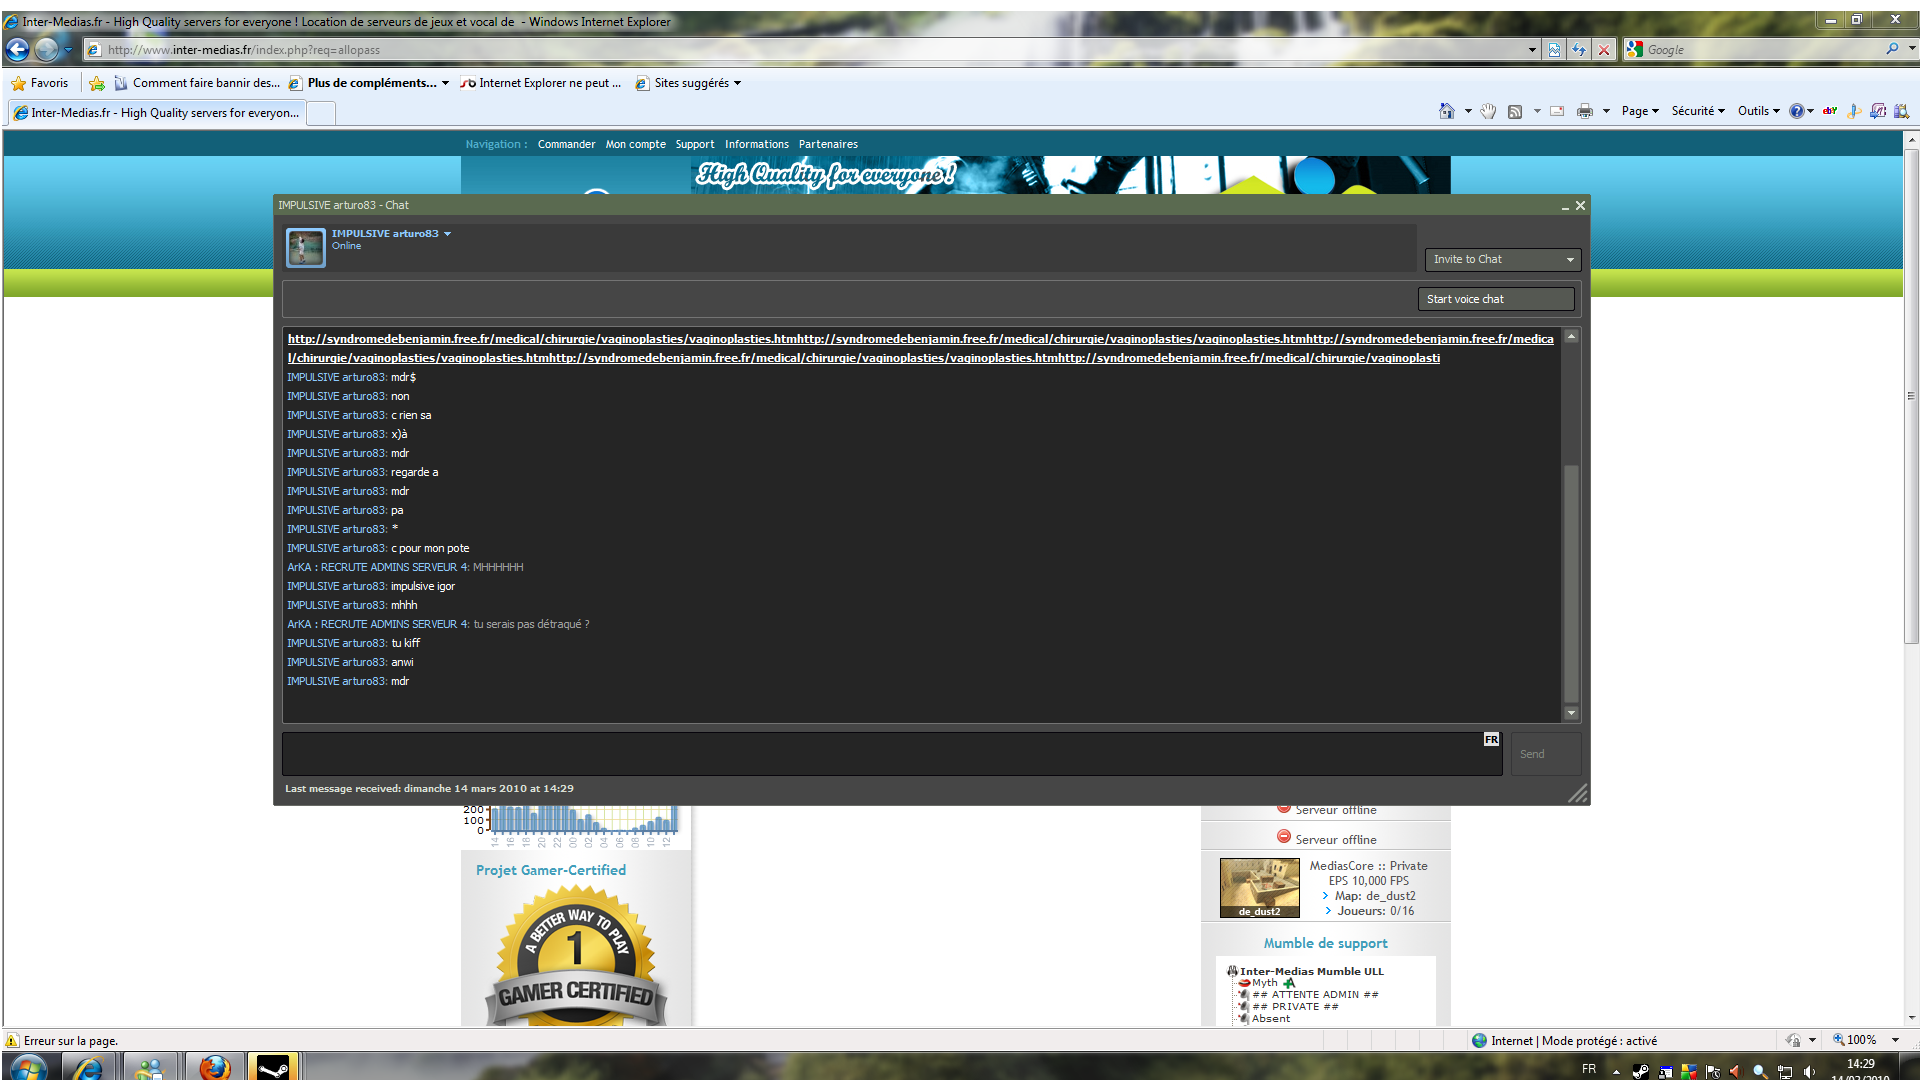The width and height of the screenshot is (1920, 1080).
Task: Click the eBay toolbar icon
Action: click(x=1829, y=111)
